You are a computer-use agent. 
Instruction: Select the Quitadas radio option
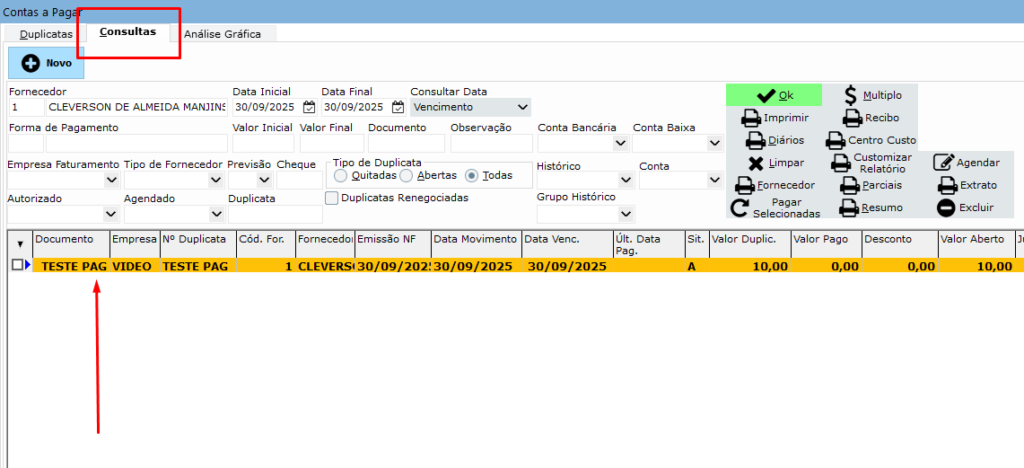click(341, 175)
